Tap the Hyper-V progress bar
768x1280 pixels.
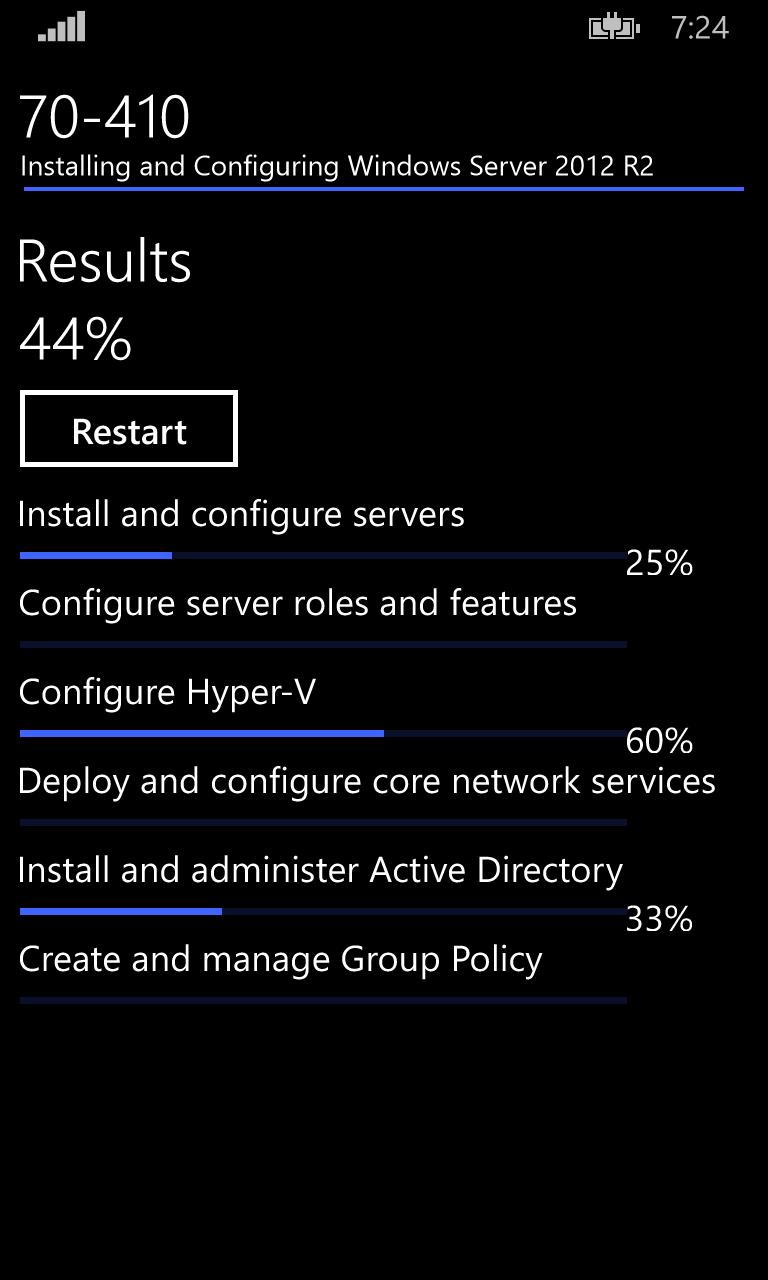click(x=320, y=733)
